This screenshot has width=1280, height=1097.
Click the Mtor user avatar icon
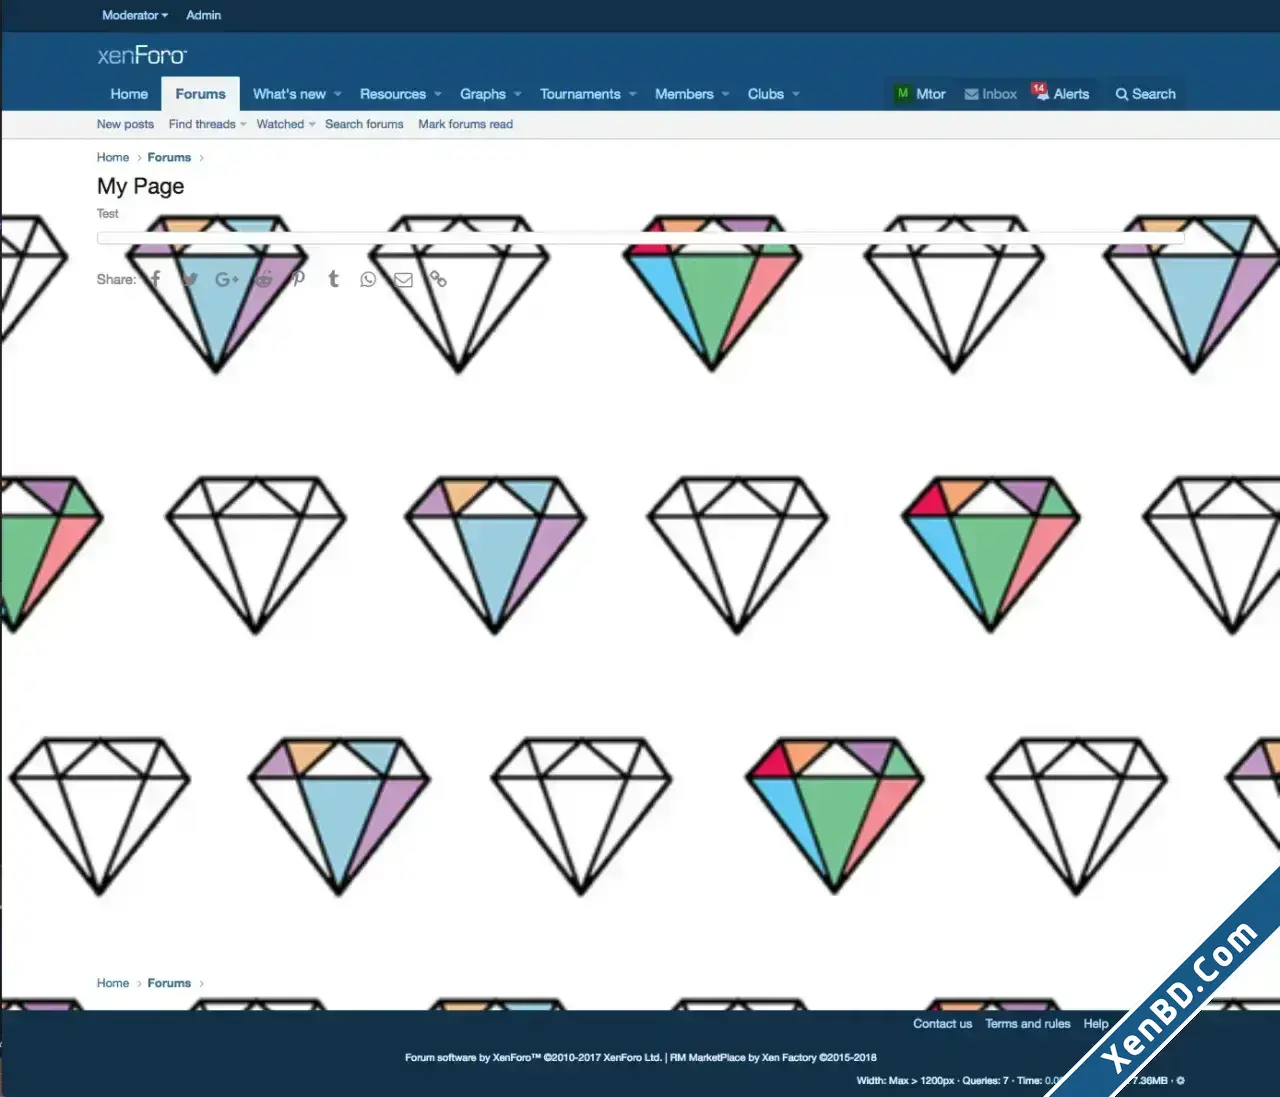[903, 93]
